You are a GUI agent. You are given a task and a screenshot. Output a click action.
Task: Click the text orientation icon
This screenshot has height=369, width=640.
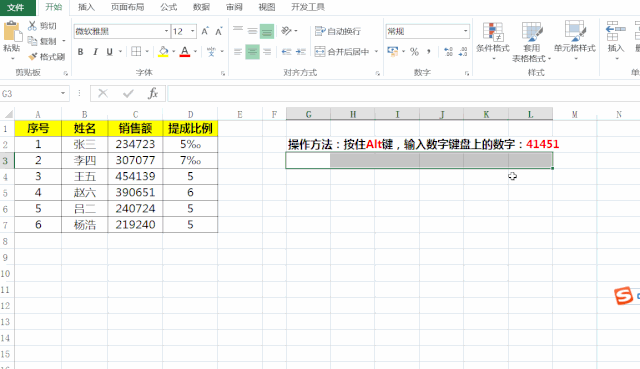click(286, 31)
